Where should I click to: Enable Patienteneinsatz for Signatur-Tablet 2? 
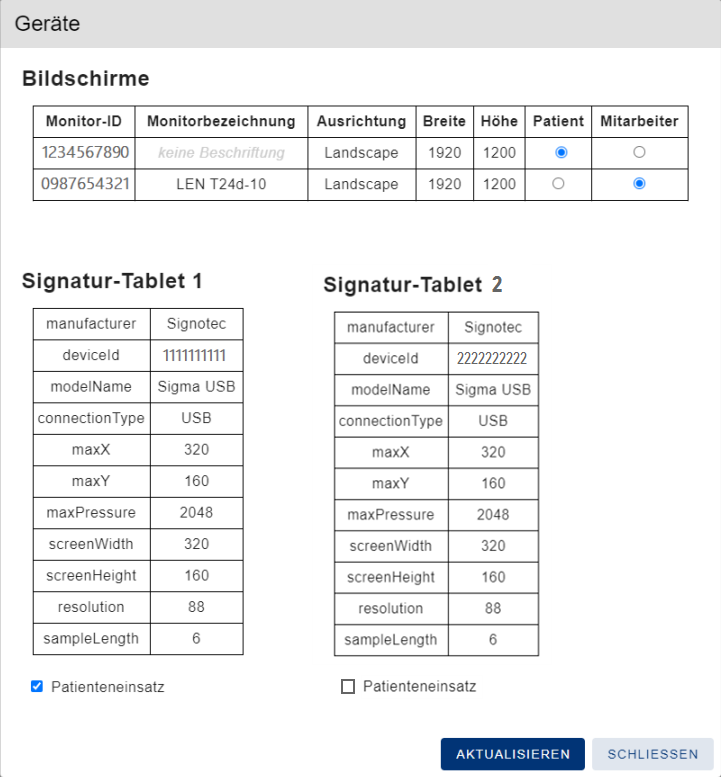pos(348,687)
